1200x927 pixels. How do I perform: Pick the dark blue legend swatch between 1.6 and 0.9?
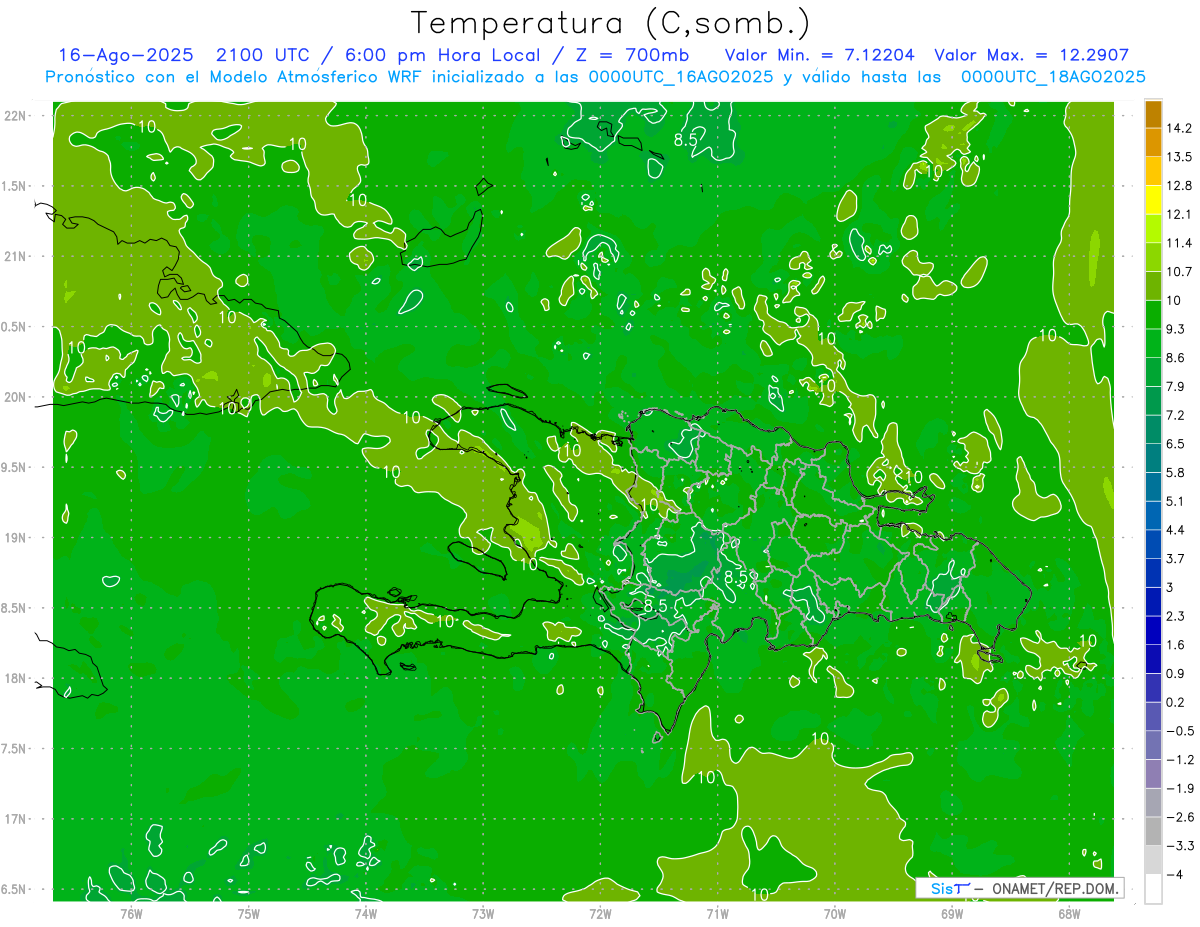click(x=1153, y=659)
